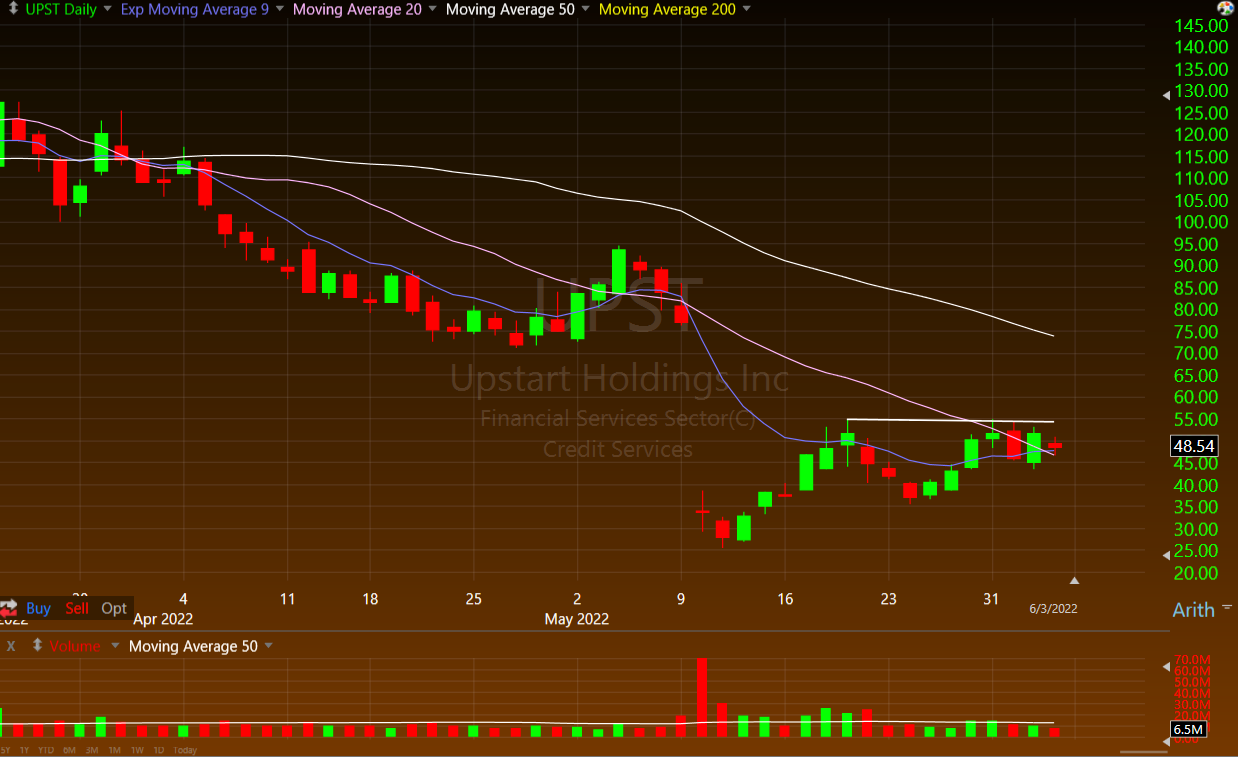Select Moving Average 50 label in Volume pane
This screenshot has height=757, width=1238.
[x=193, y=646]
